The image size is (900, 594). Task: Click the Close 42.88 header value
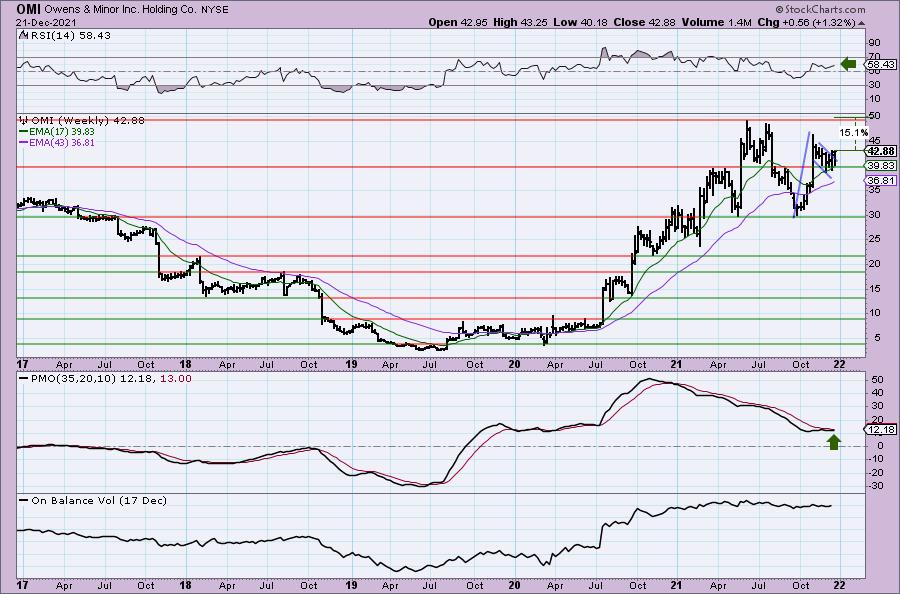pos(643,22)
